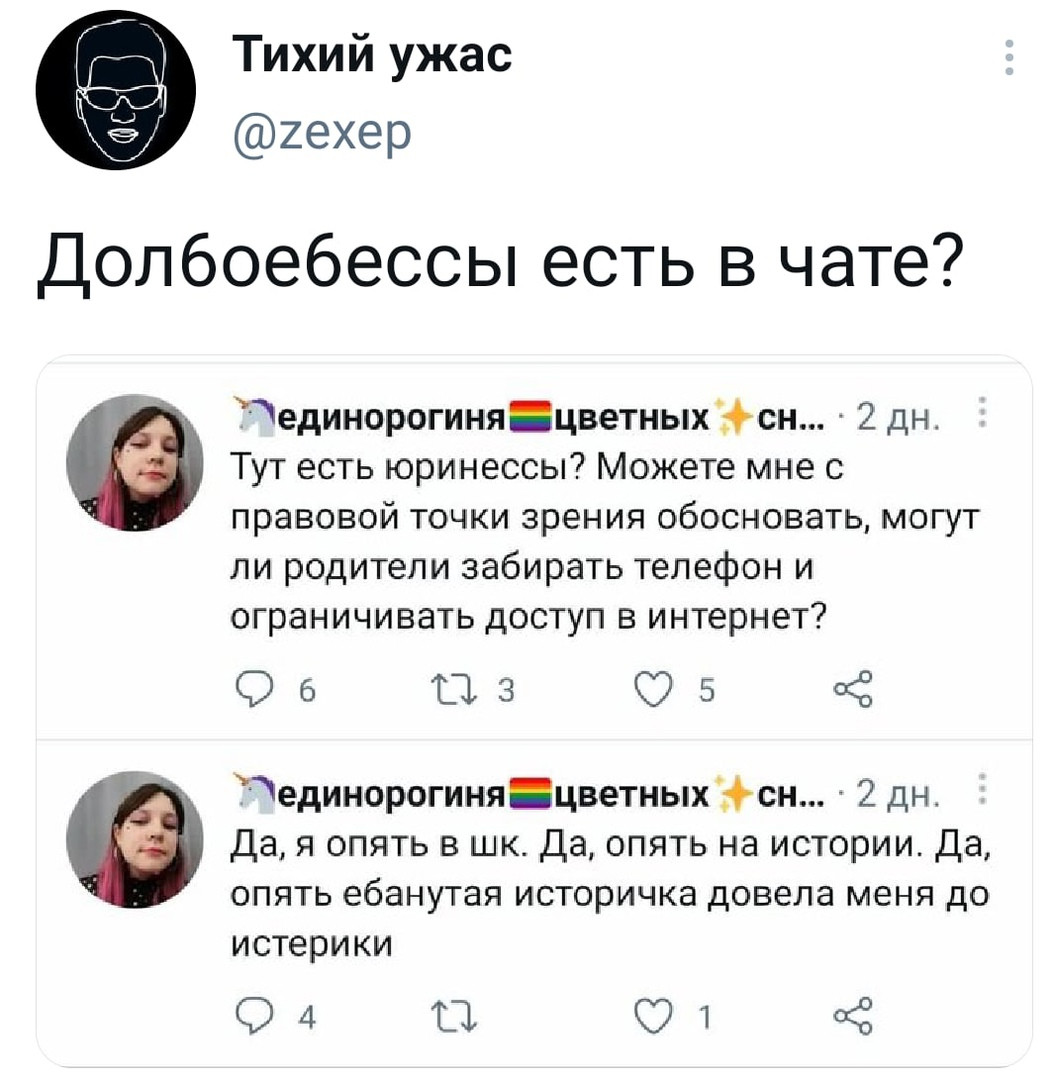Open avatar of first quoted tweet author

(135, 462)
